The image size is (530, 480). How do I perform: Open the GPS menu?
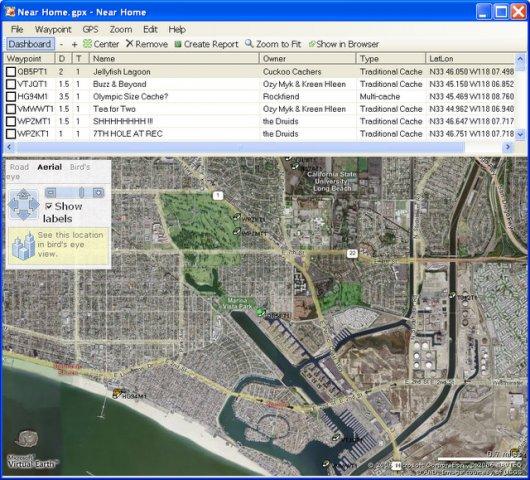coord(90,29)
